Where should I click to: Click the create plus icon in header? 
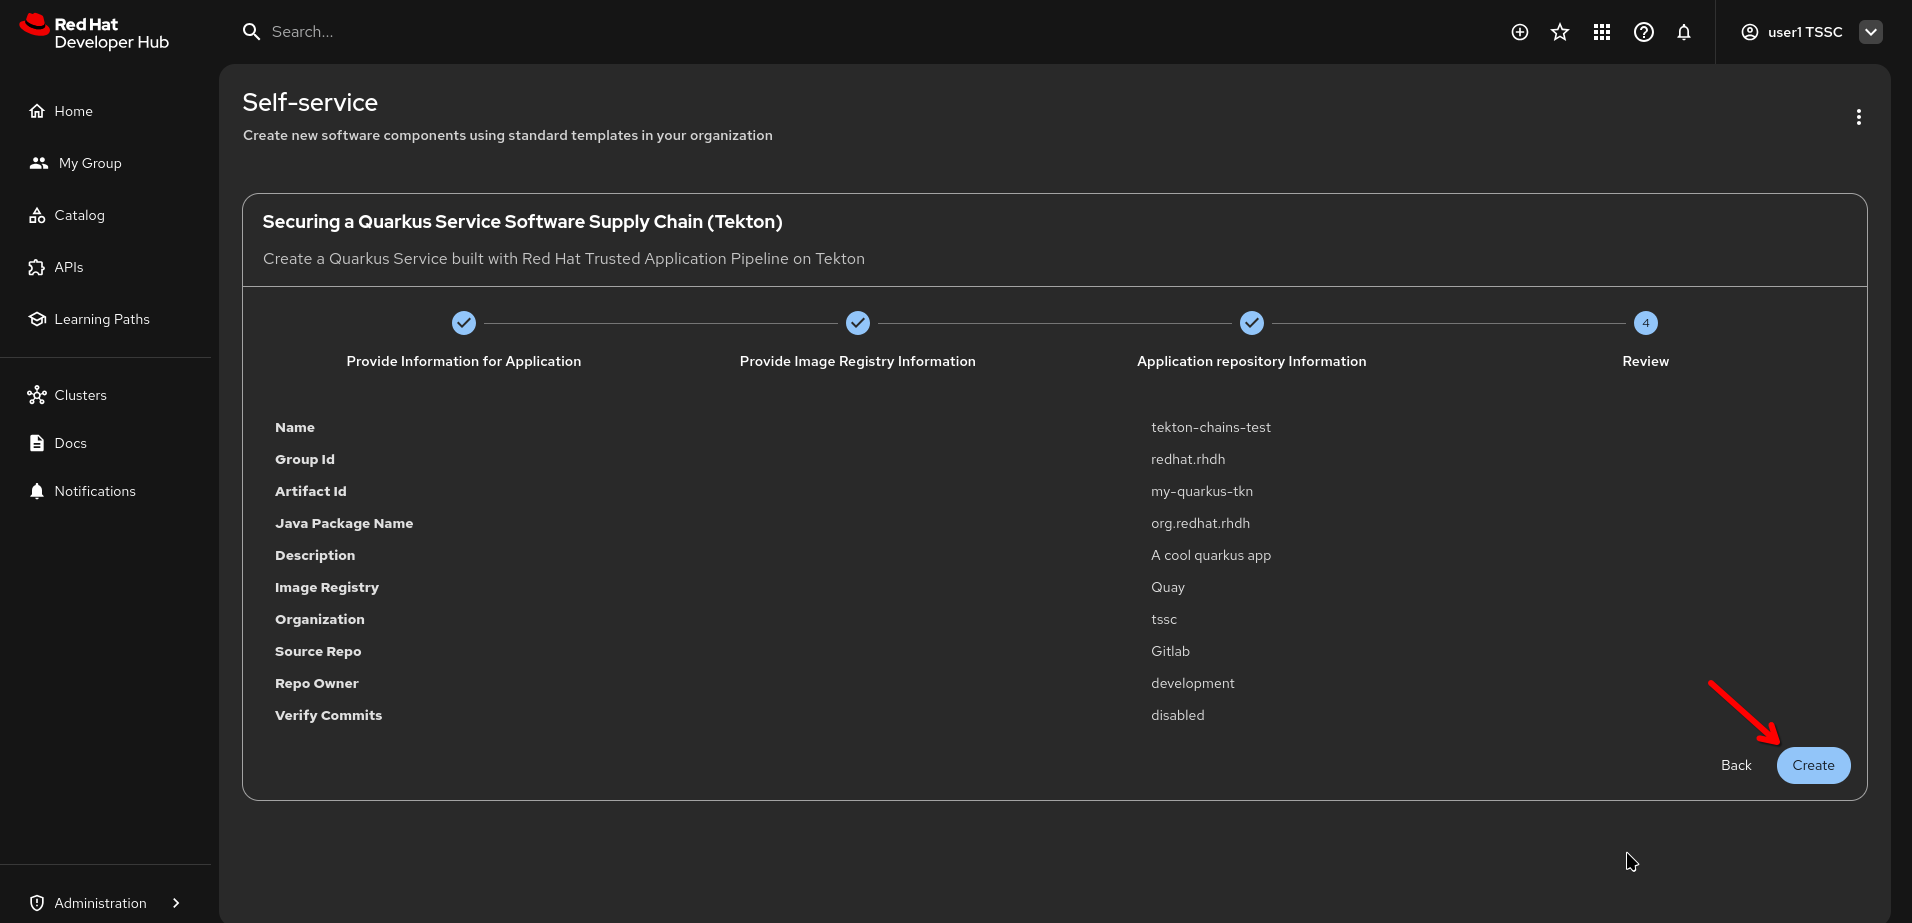(1519, 32)
